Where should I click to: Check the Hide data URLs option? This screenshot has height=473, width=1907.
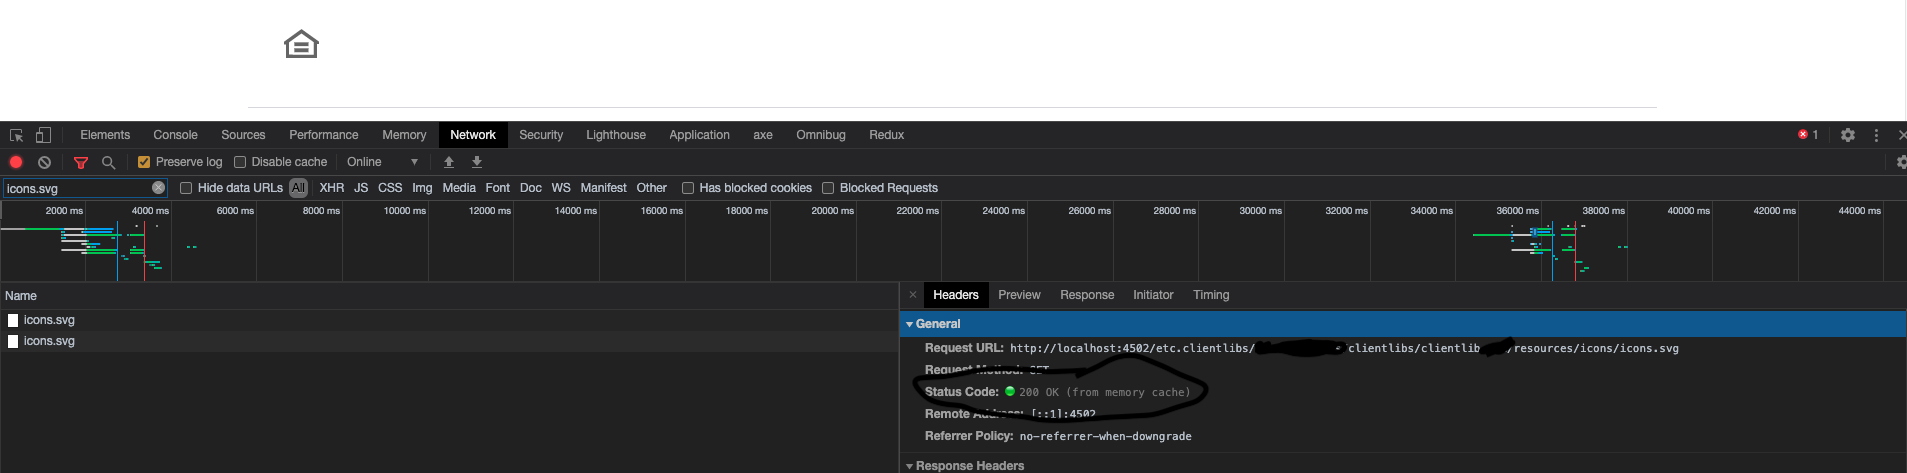pyautogui.click(x=186, y=188)
